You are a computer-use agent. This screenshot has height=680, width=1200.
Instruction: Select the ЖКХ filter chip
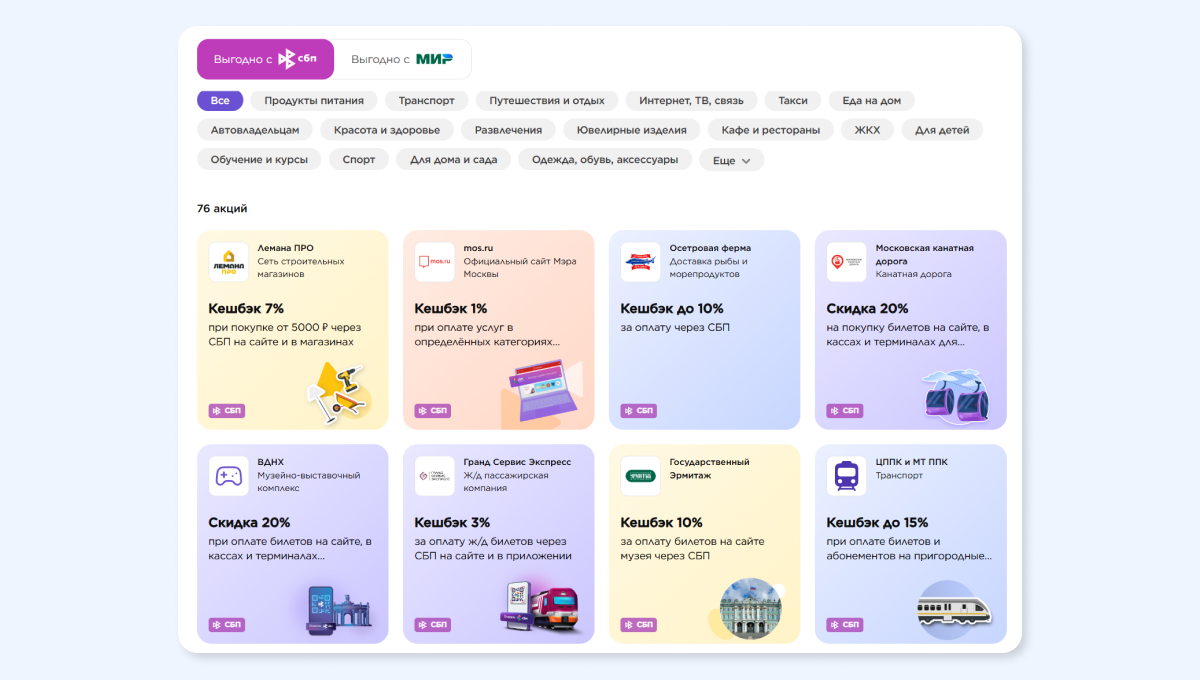click(x=867, y=130)
